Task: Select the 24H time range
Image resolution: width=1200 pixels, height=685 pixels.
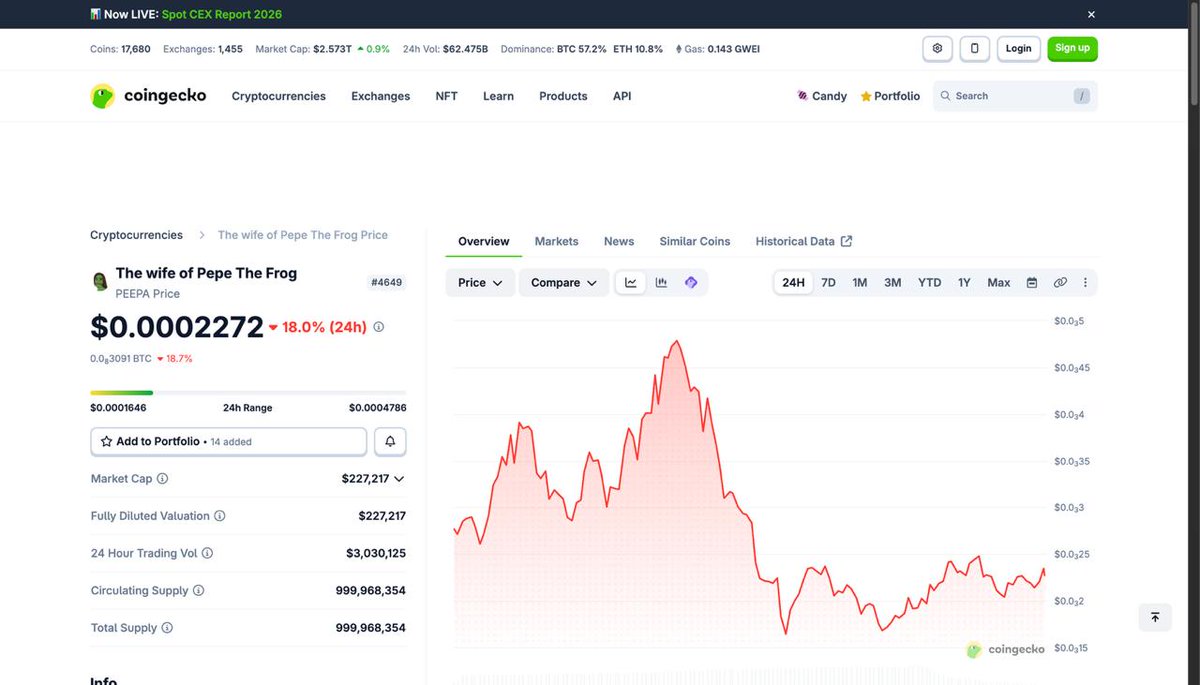Action: 793,283
